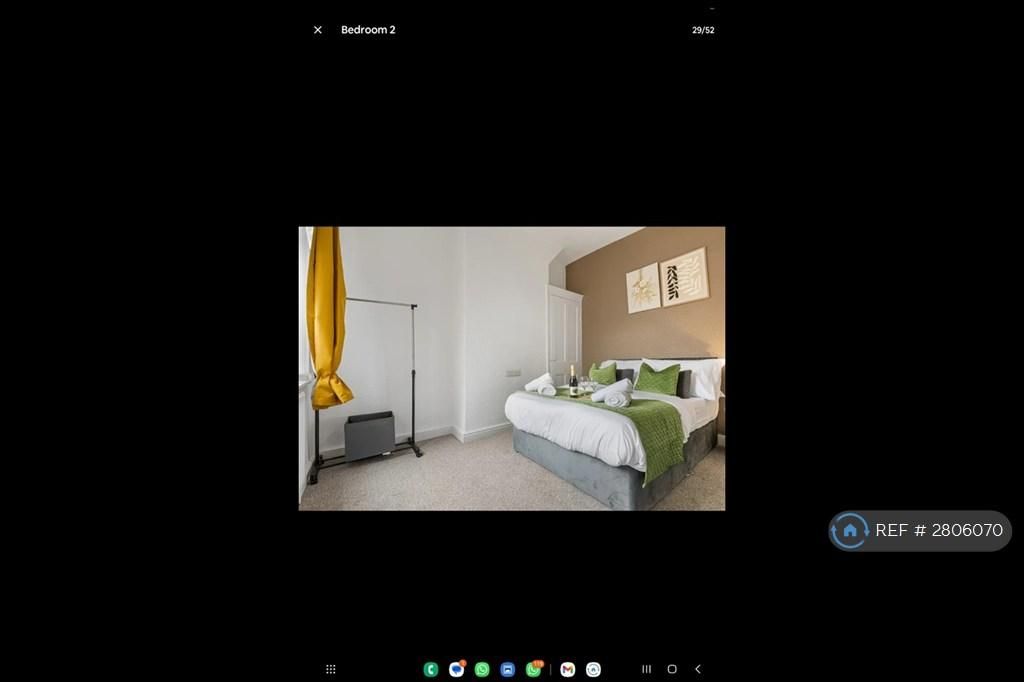Open the blue app icon between WhatsApp icons
The image size is (1024, 682).
(508, 669)
